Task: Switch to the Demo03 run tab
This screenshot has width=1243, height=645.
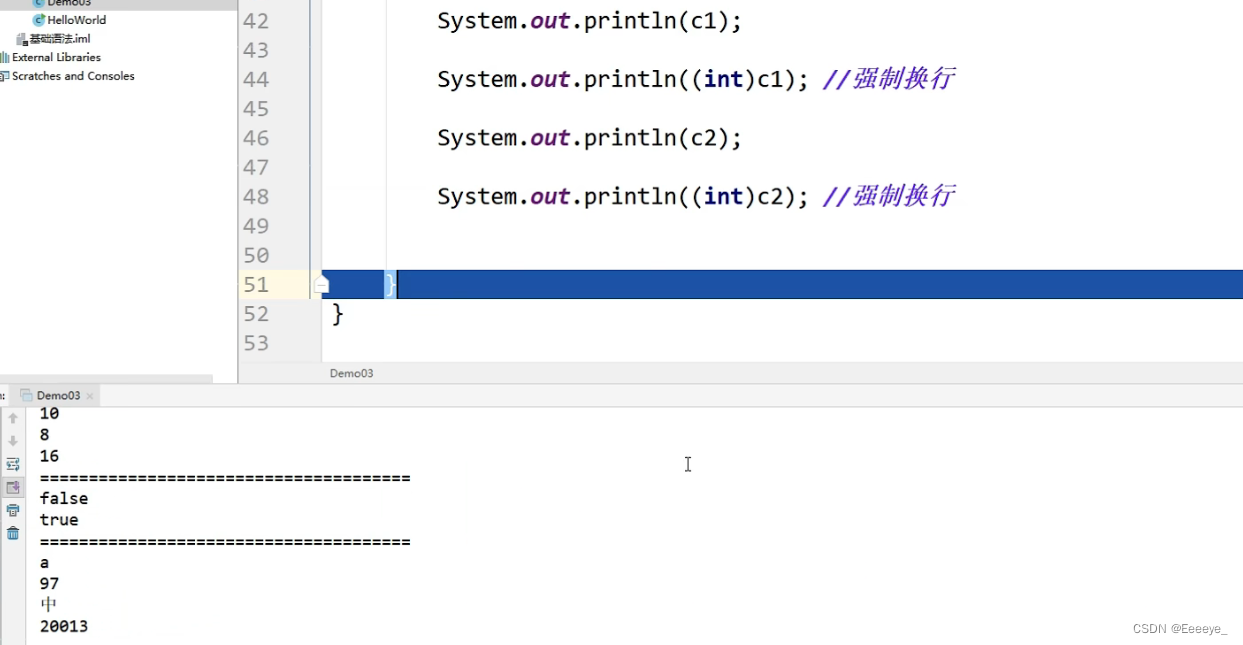Action: [x=58, y=396]
